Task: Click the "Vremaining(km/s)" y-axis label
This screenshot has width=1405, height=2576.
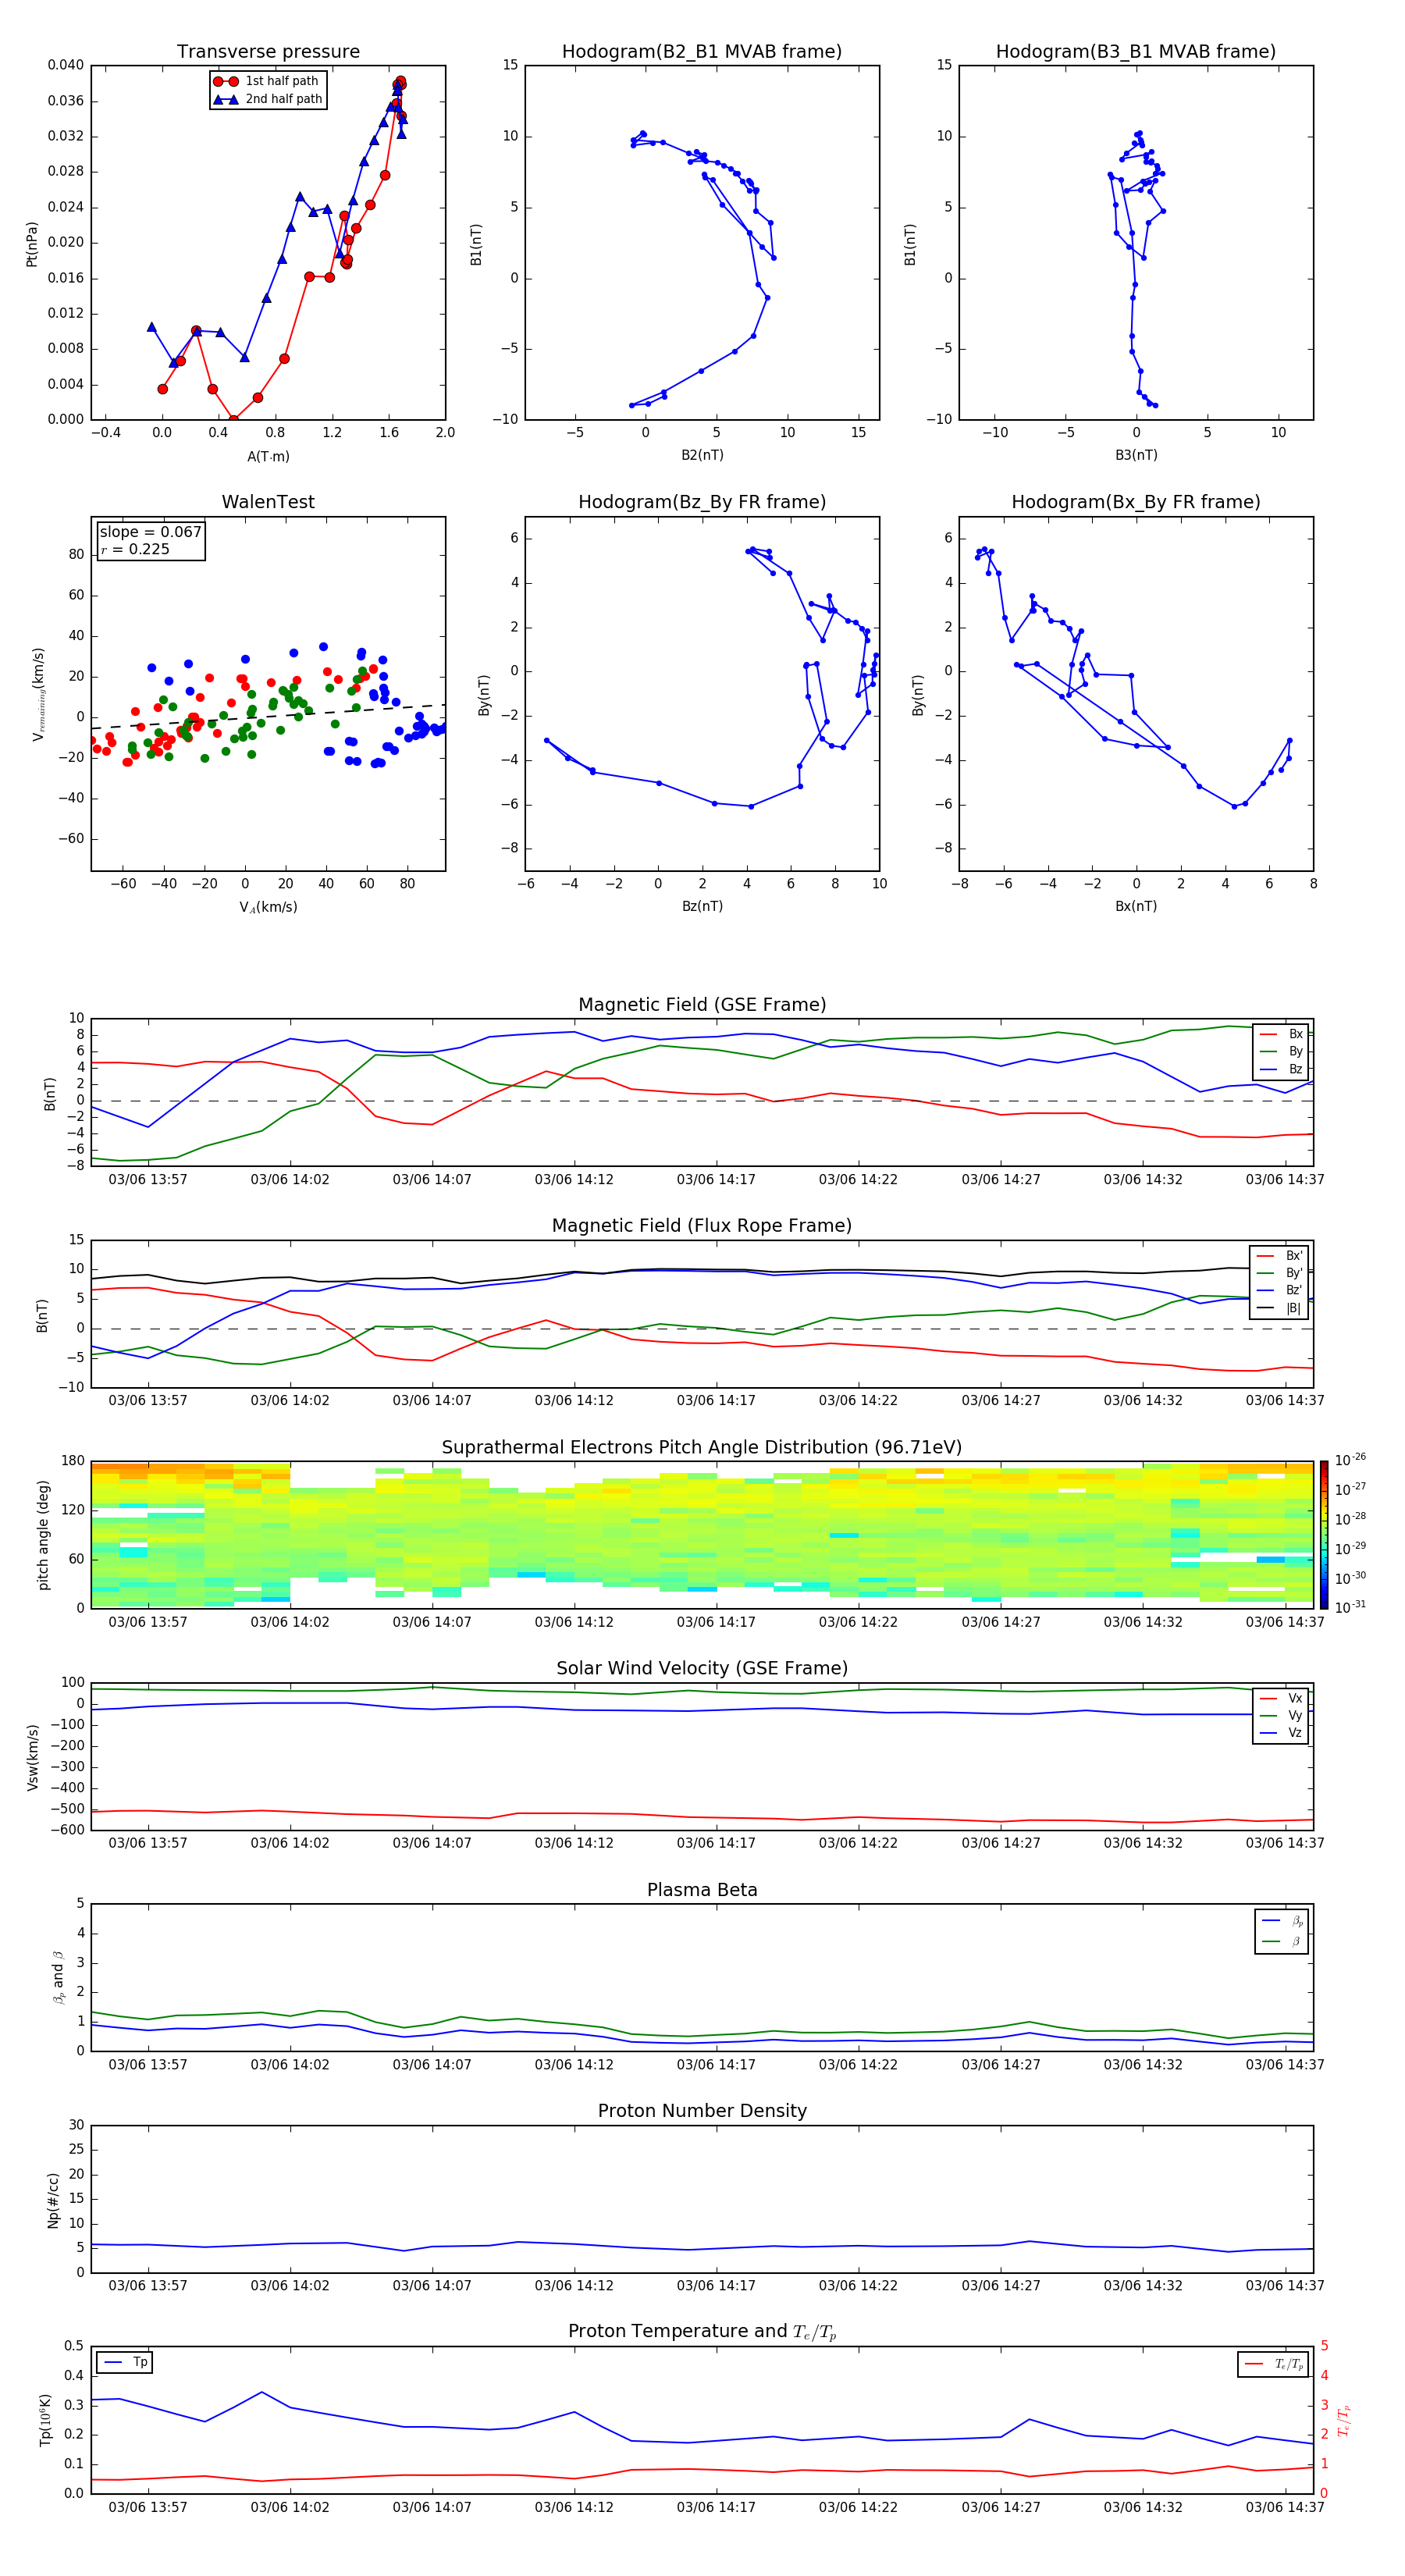Action: (38, 694)
